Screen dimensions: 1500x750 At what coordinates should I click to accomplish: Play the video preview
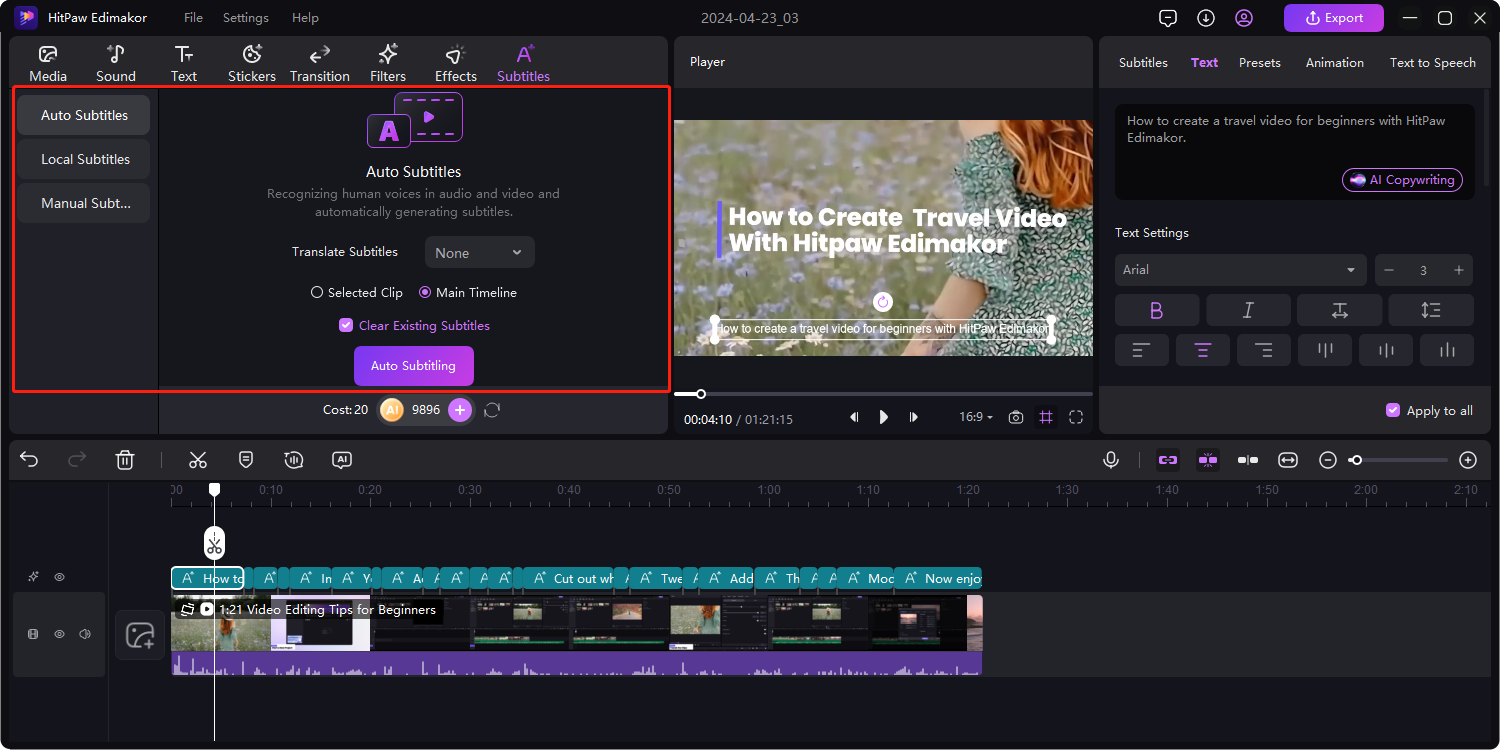884,417
